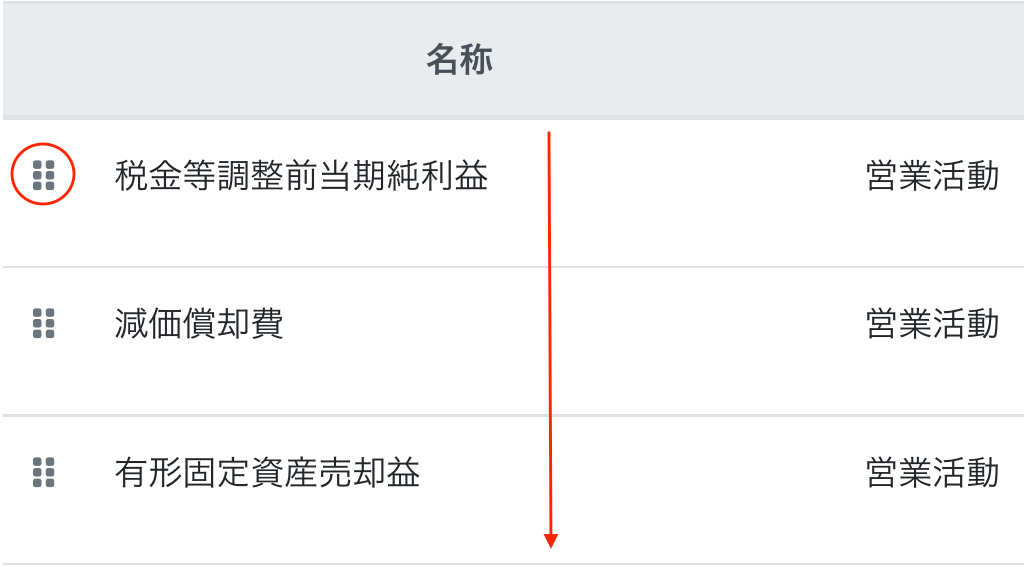The height and width of the screenshot is (567, 1024).
Task: Click 営業活動 in the 有形固定資産売却益 row
Action: pyautogui.click(x=931, y=472)
